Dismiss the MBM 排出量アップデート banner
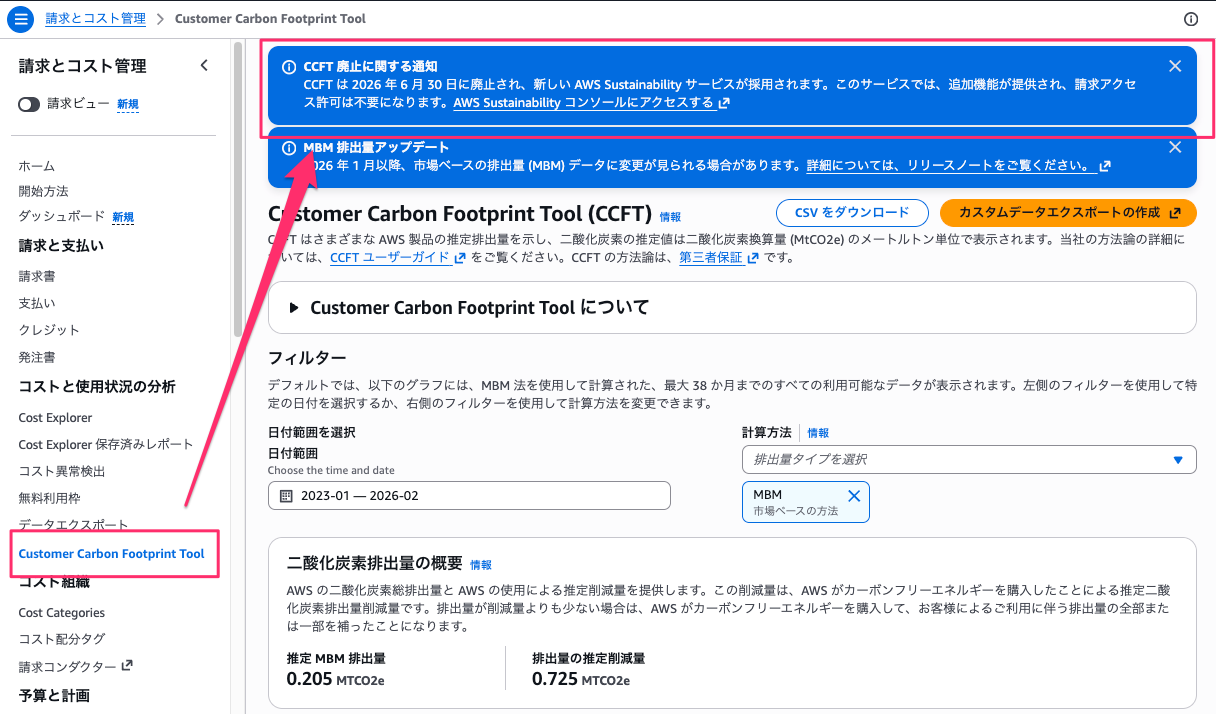The image size is (1216, 714). [1175, 147]
